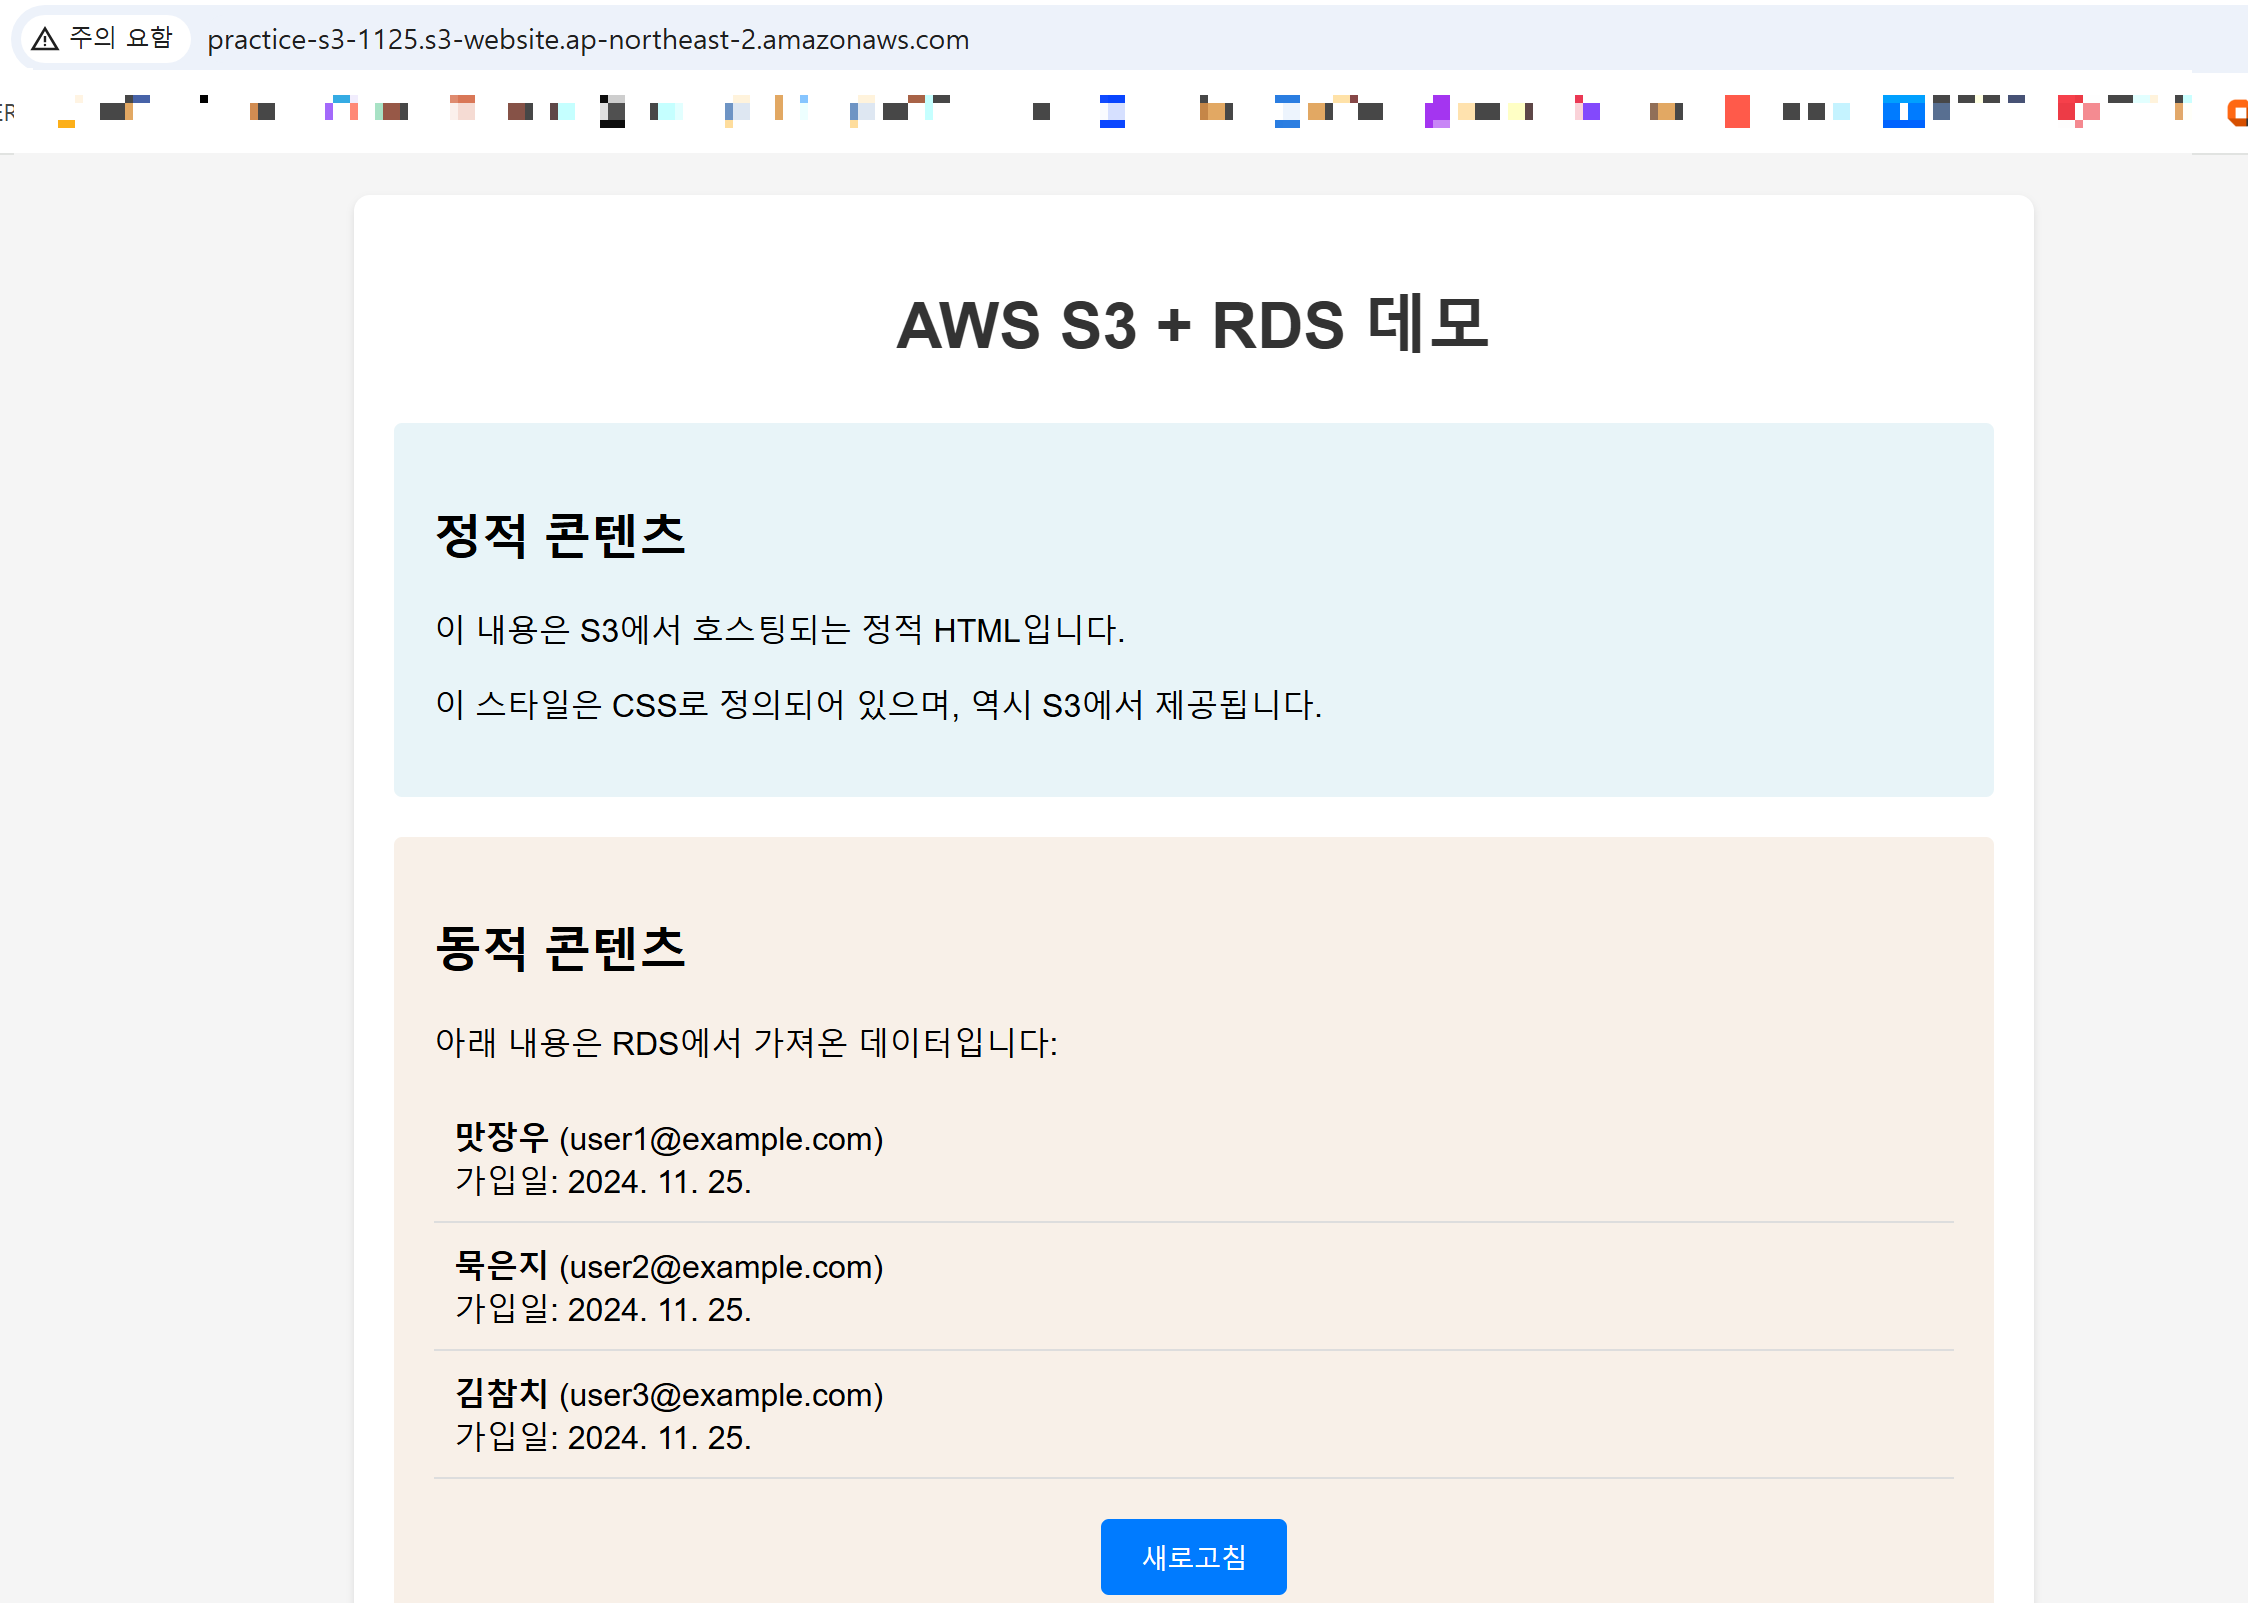Click the orange icon at bookmarks bar end

click(2238, 112)
